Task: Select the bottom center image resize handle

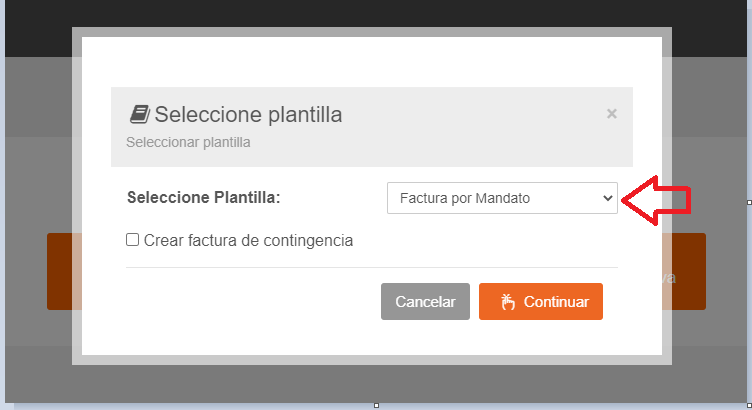Action: point(376,406)
